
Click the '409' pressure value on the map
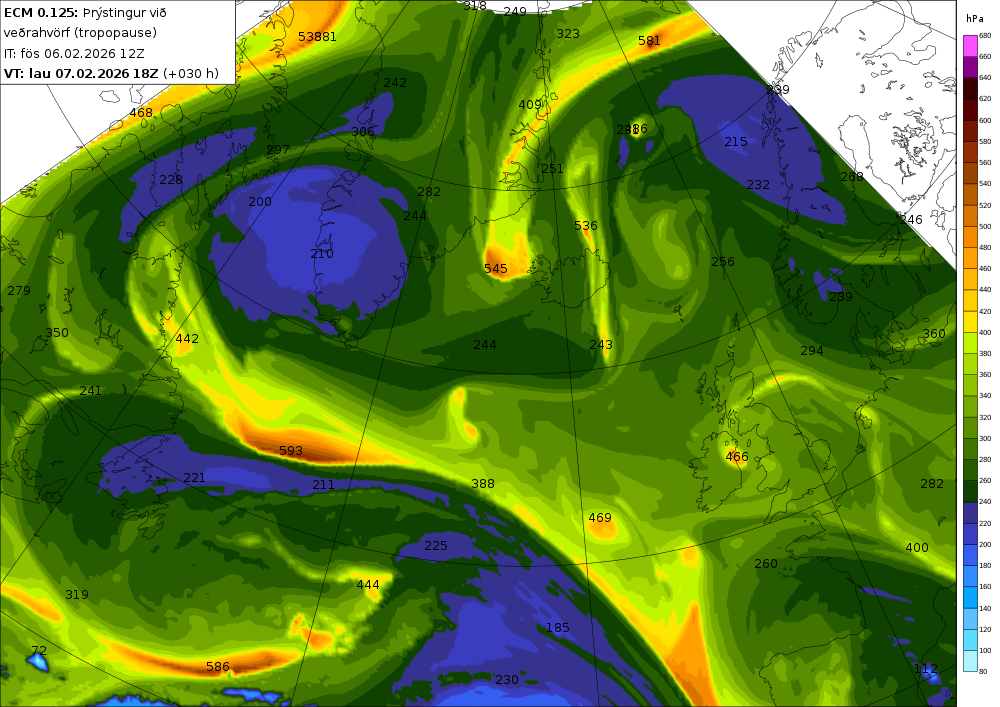(530, 105)
